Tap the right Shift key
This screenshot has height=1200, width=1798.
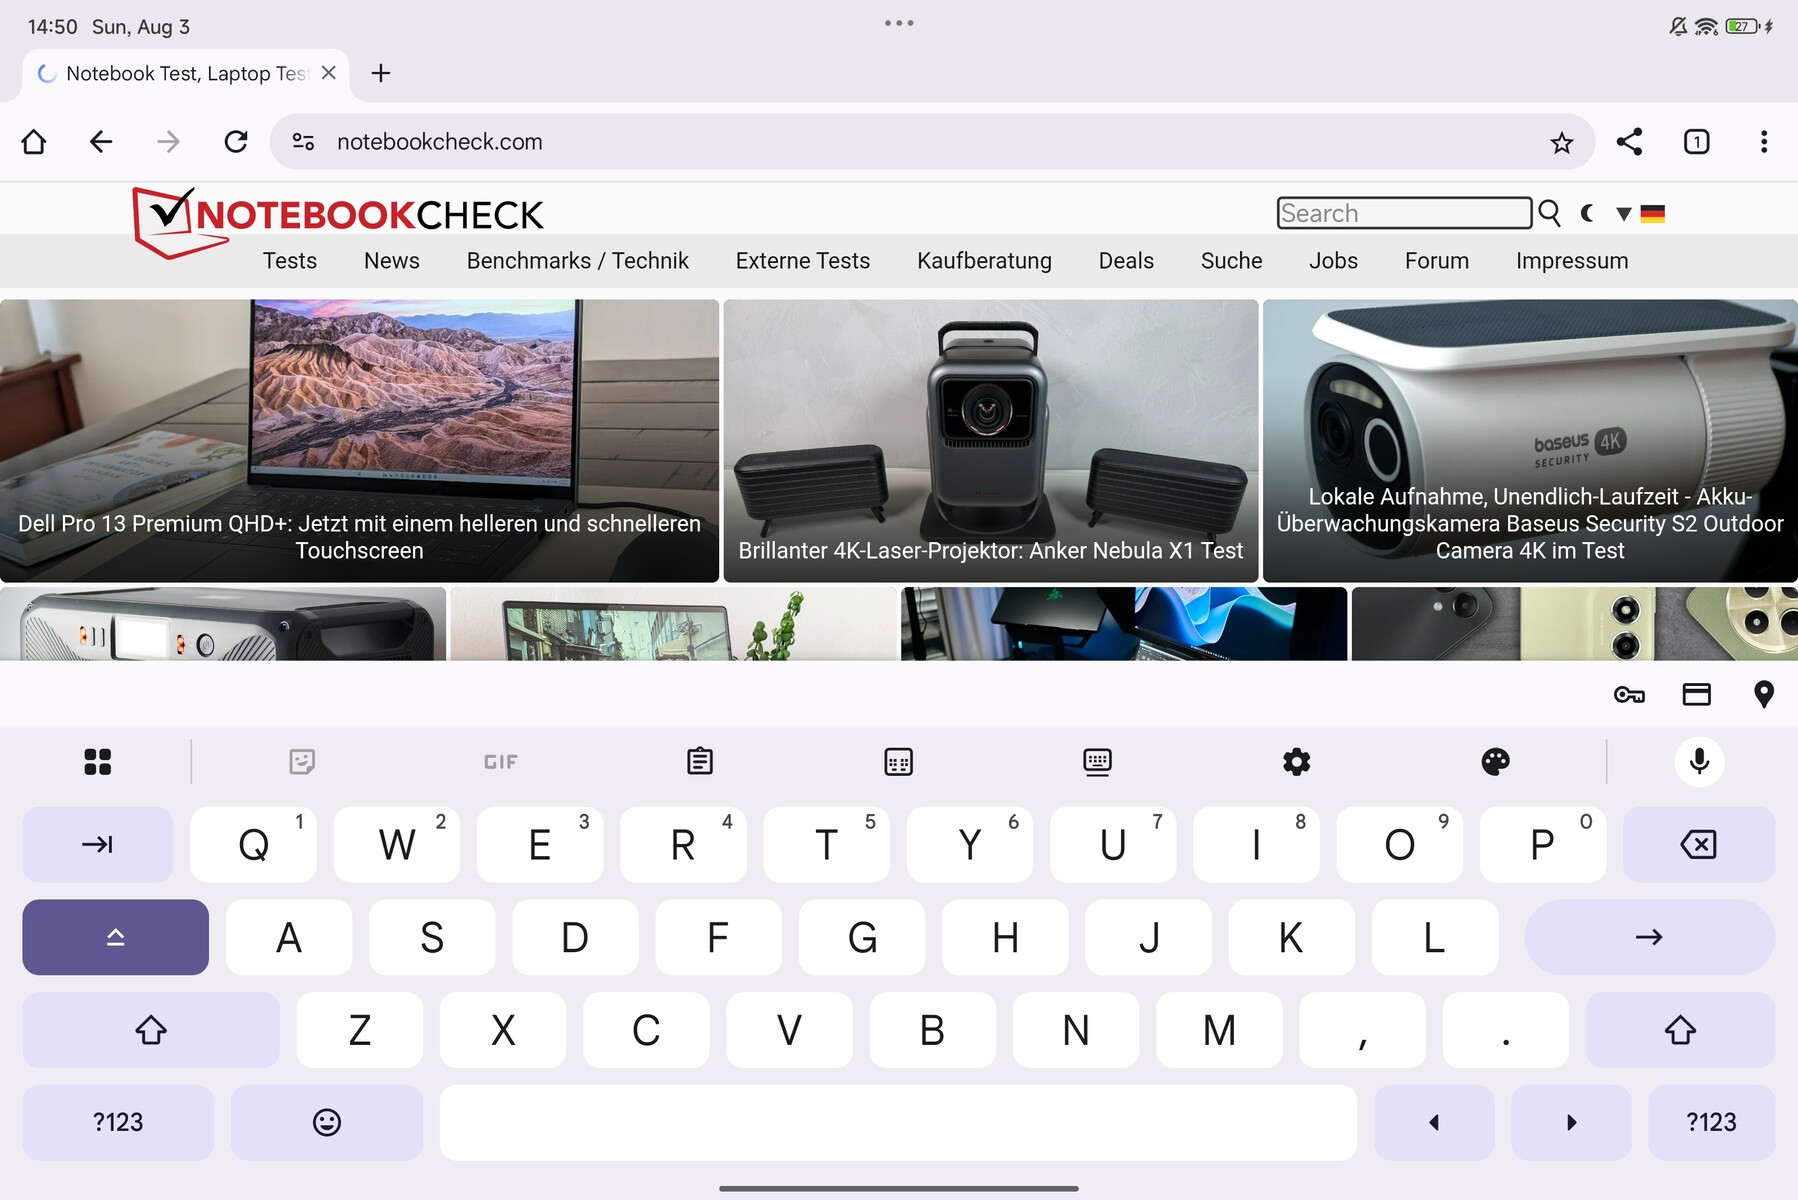[x=1680, y=1030]
